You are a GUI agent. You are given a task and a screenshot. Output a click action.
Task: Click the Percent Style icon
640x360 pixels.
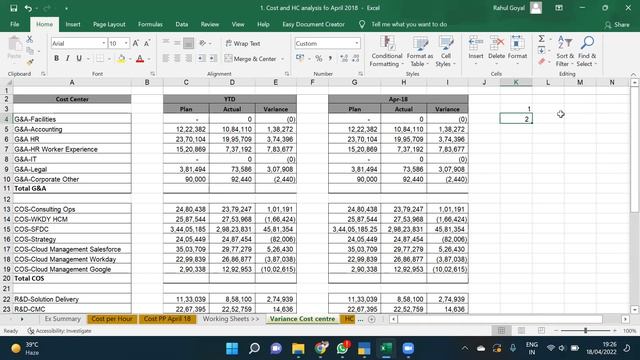(319, 59)
